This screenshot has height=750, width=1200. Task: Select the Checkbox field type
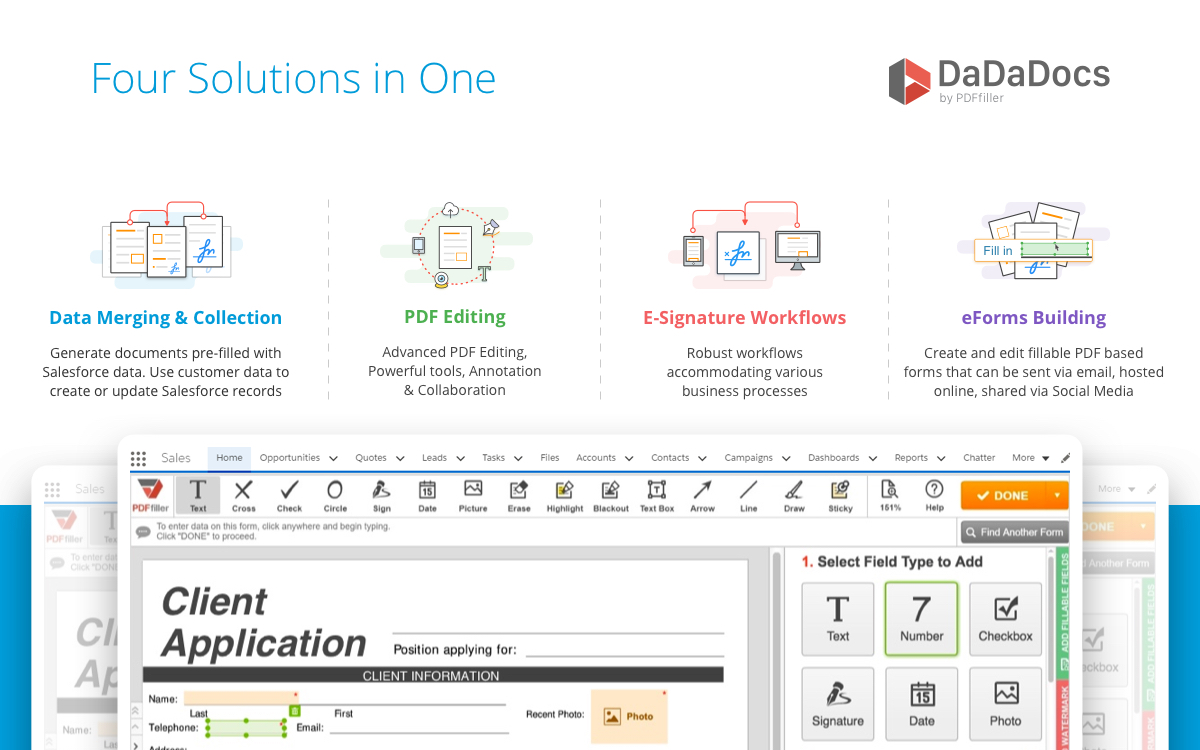point(1005,619)
